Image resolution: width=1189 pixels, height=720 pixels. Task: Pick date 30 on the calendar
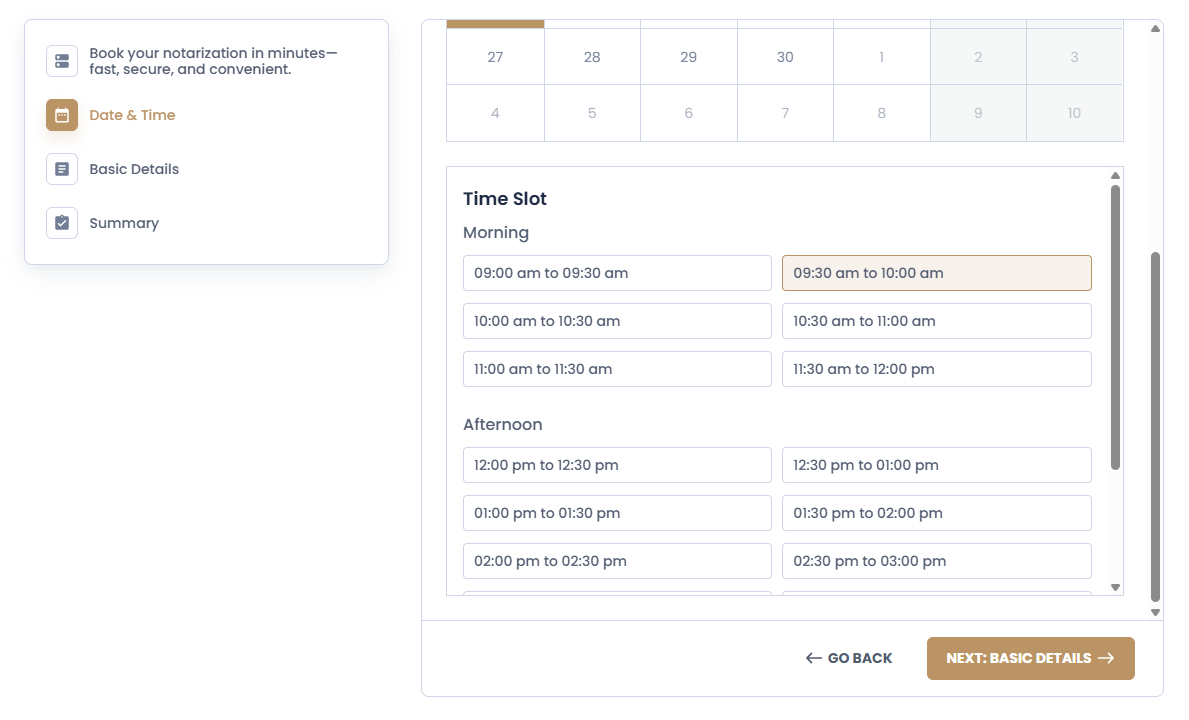[x=785, y=57]
